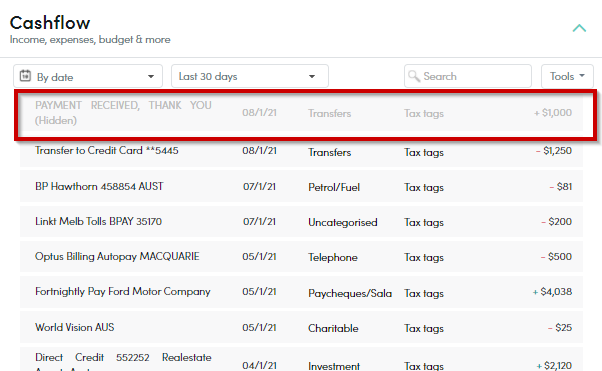The width and height of the screenshot is (602, 371).
Task: Click the -$25 amount
Action: tap(560, 327)
